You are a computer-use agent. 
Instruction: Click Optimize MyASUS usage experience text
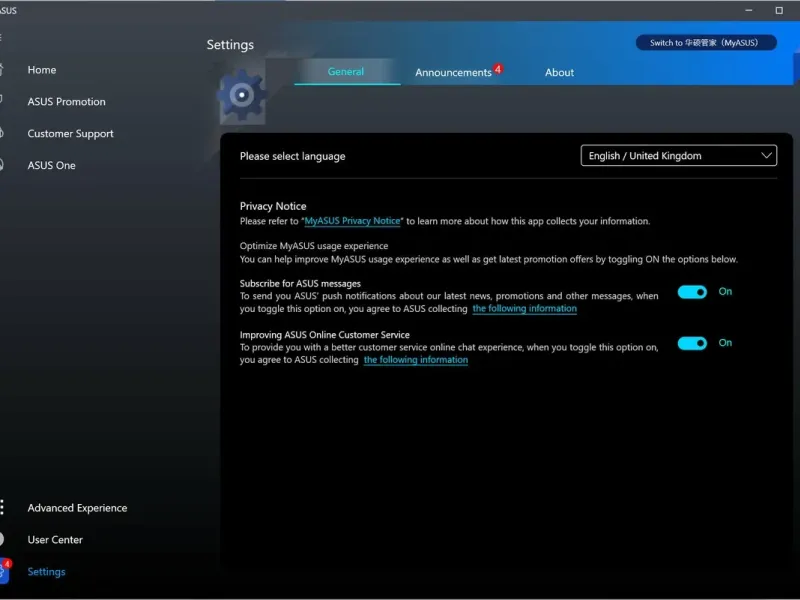(314, 246)
